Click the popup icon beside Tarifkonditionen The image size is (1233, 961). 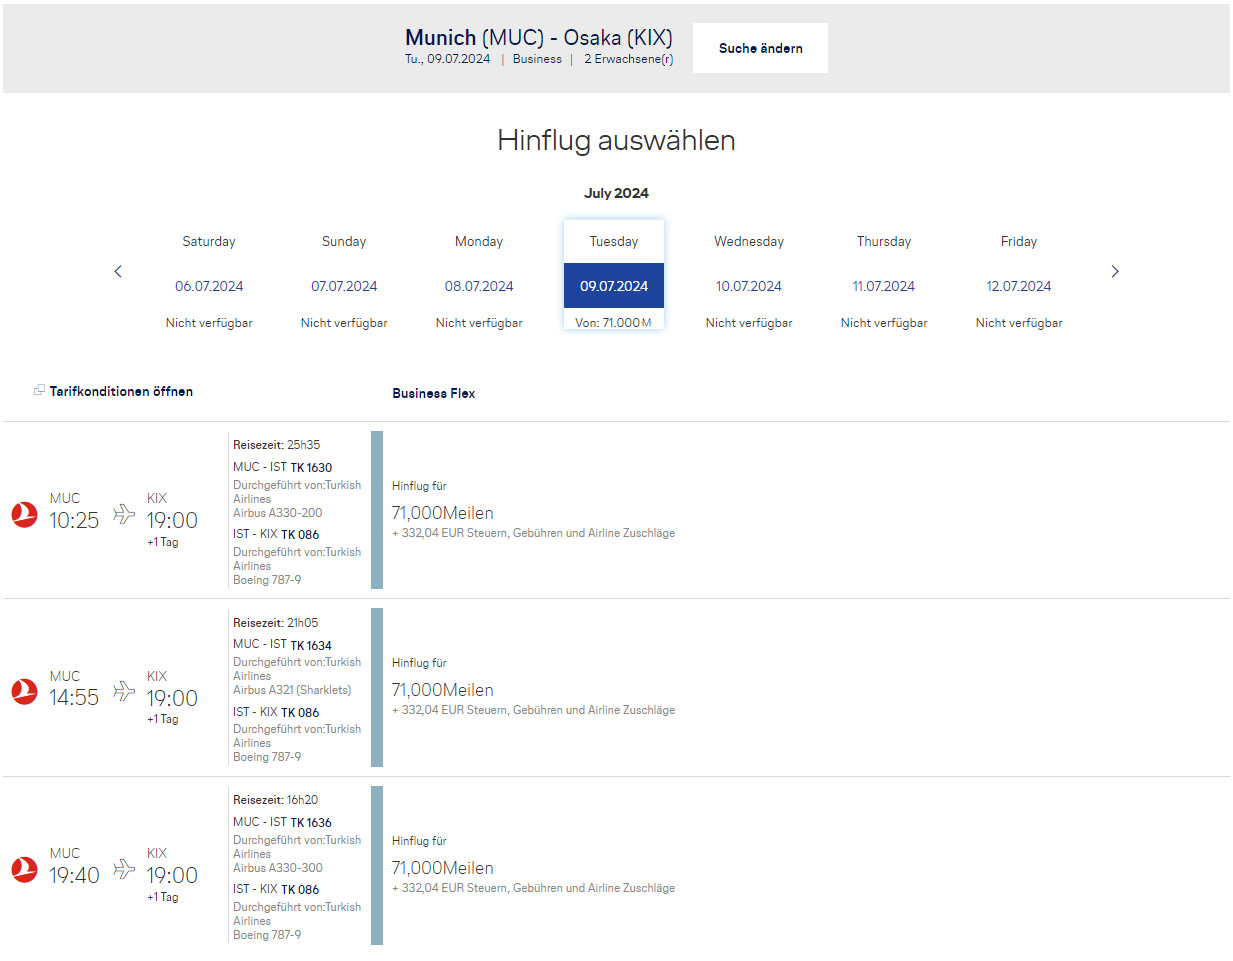click(x=39, y=390)
